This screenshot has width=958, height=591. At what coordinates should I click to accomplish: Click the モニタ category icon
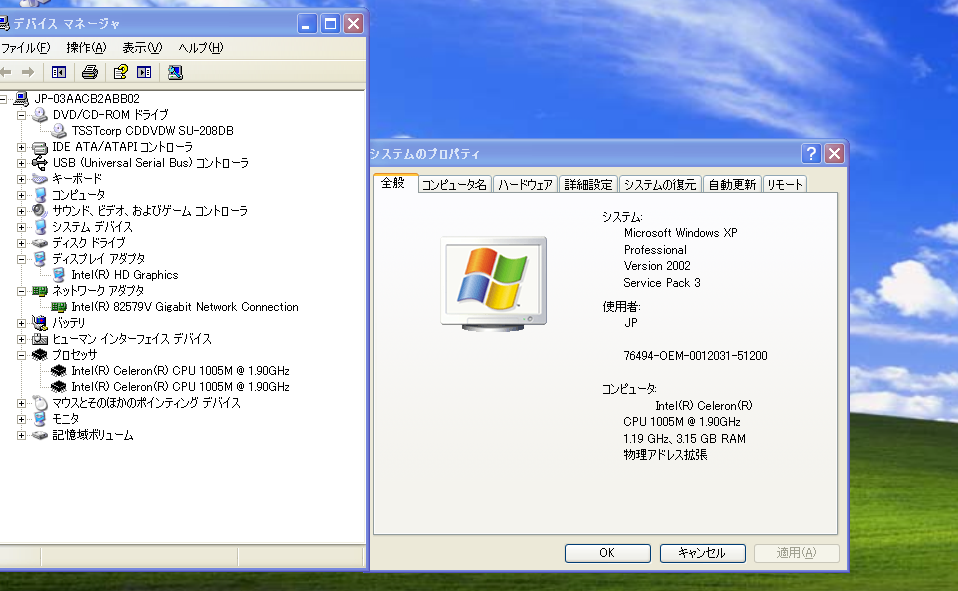coord(40,419)
